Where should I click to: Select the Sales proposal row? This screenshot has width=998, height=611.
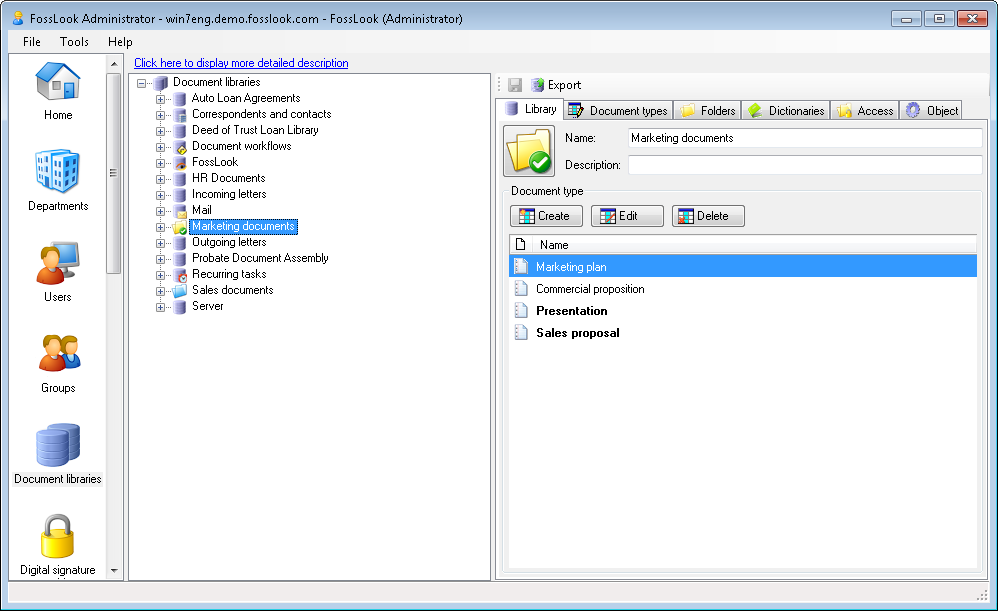743,333
